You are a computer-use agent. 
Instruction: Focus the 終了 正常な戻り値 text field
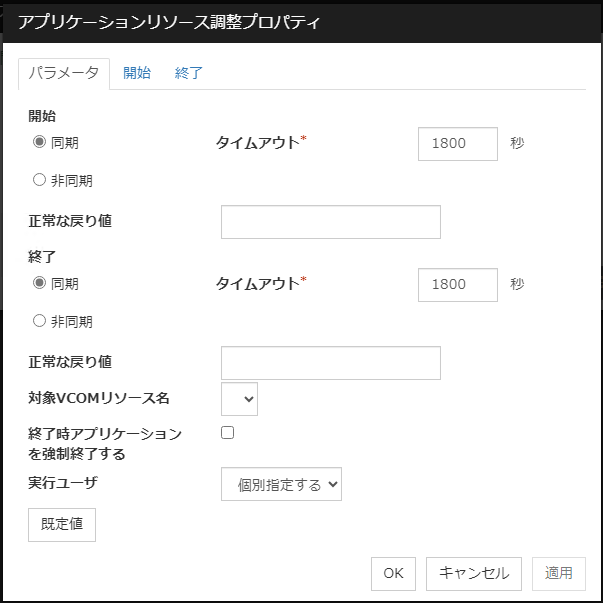click(x=330, y=363)
